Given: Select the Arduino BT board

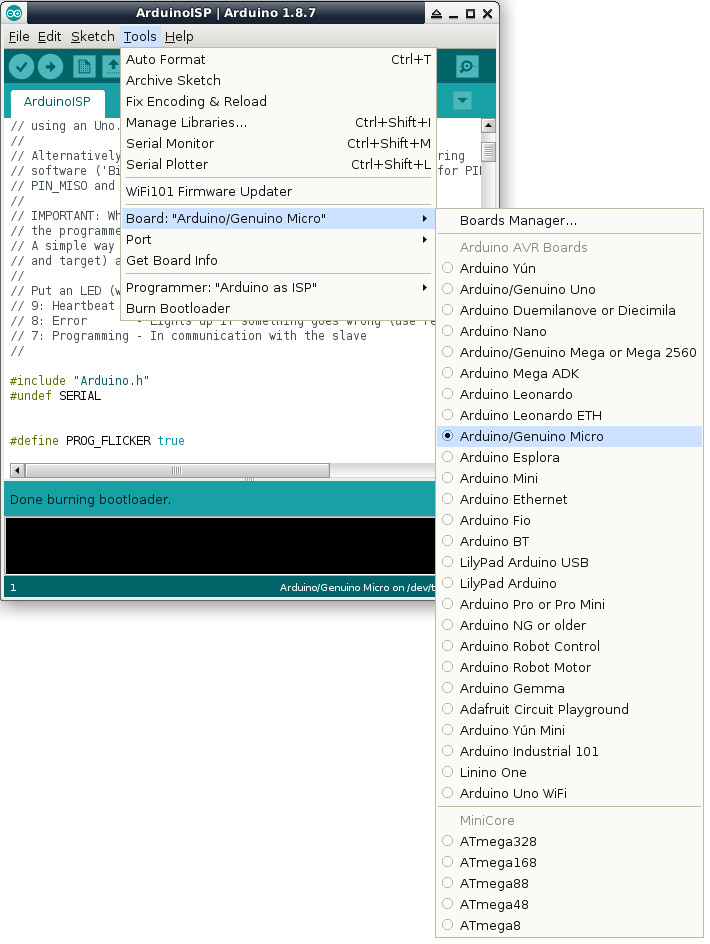Looking at the screenshot, I should pos(569,541).
